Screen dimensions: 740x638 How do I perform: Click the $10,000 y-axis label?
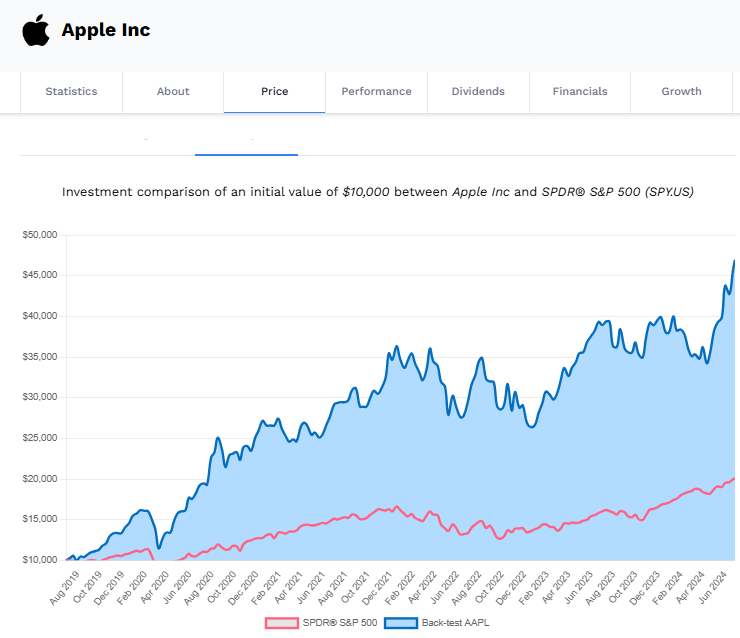pos(40,560)
